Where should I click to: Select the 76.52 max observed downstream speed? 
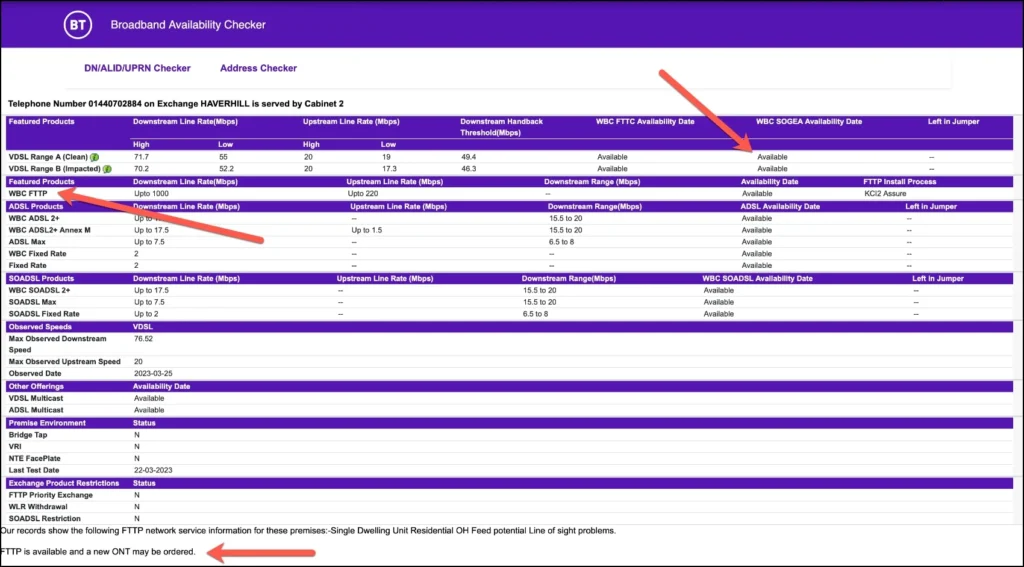tap(143, 339)
